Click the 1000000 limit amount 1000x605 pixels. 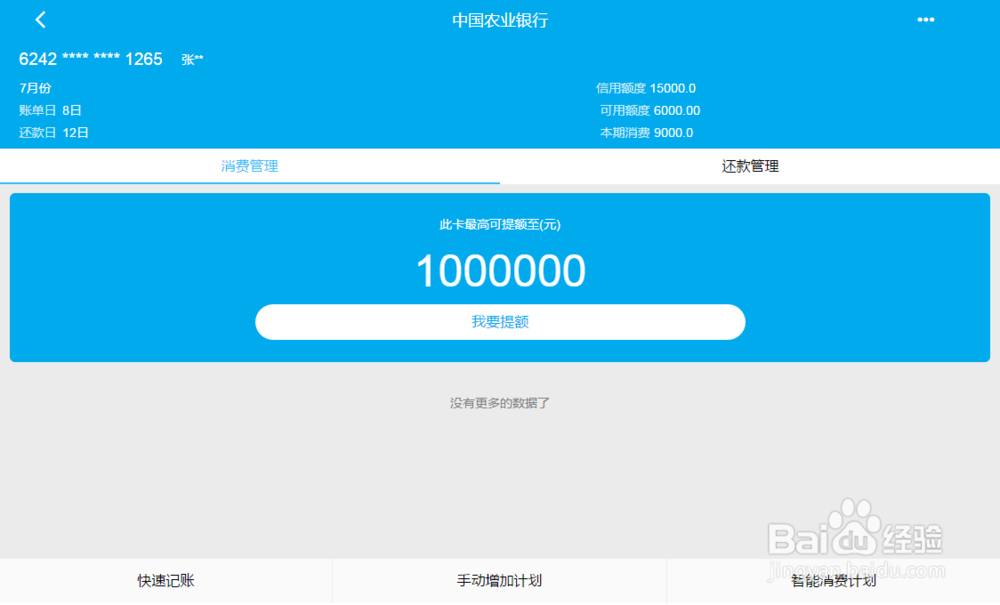[x=501, y=271]
